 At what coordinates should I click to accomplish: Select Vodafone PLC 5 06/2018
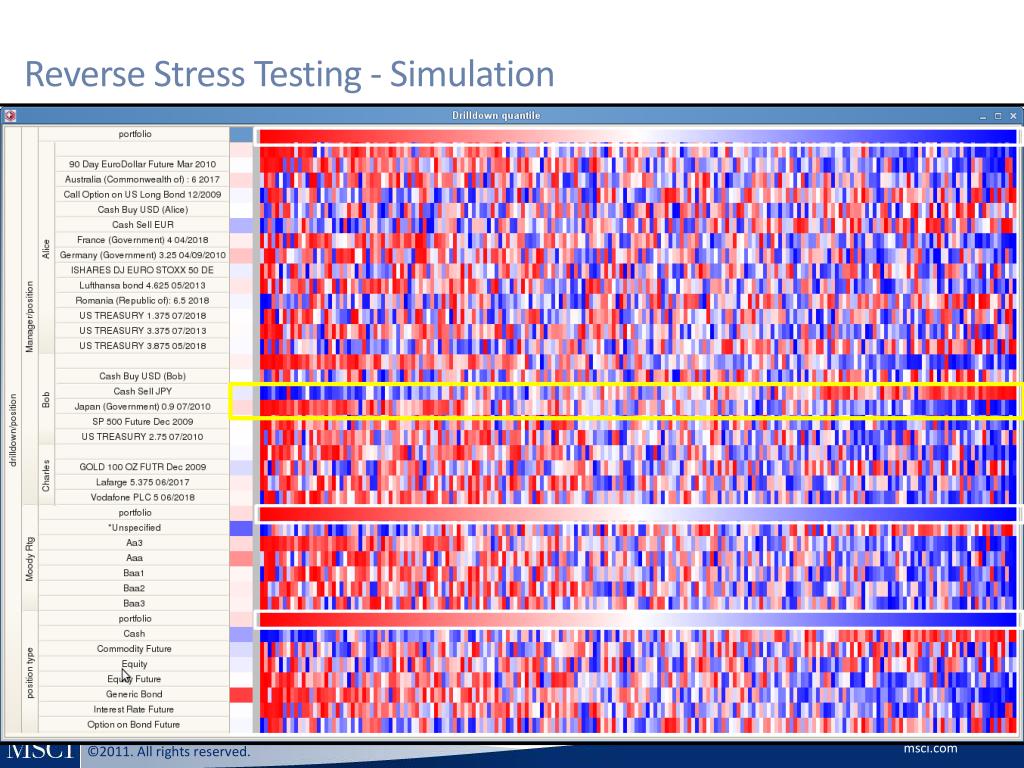point(142,497)
